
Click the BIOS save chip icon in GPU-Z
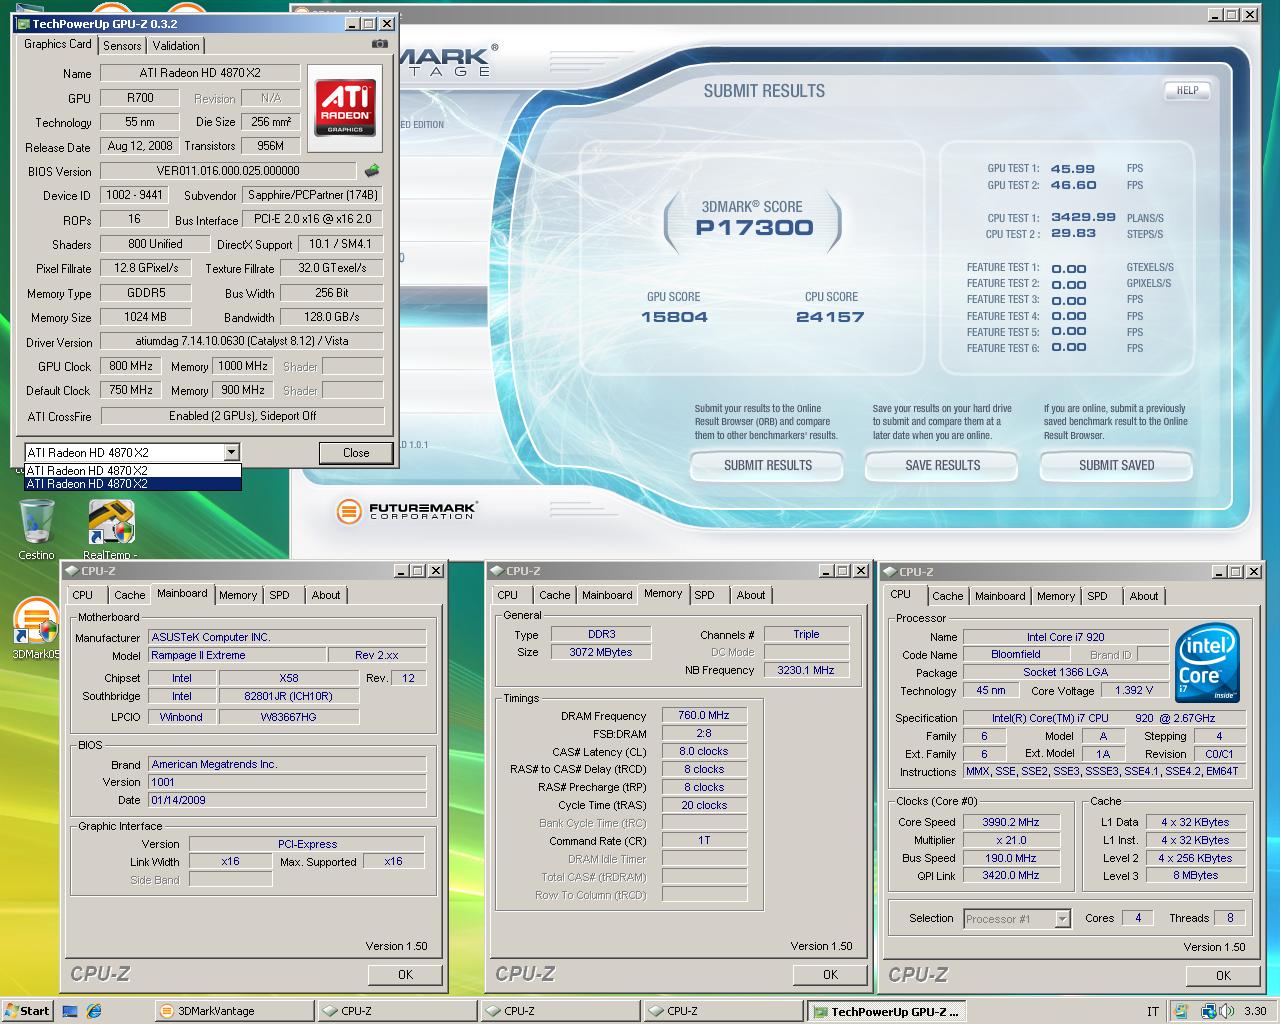pos(372,171)
